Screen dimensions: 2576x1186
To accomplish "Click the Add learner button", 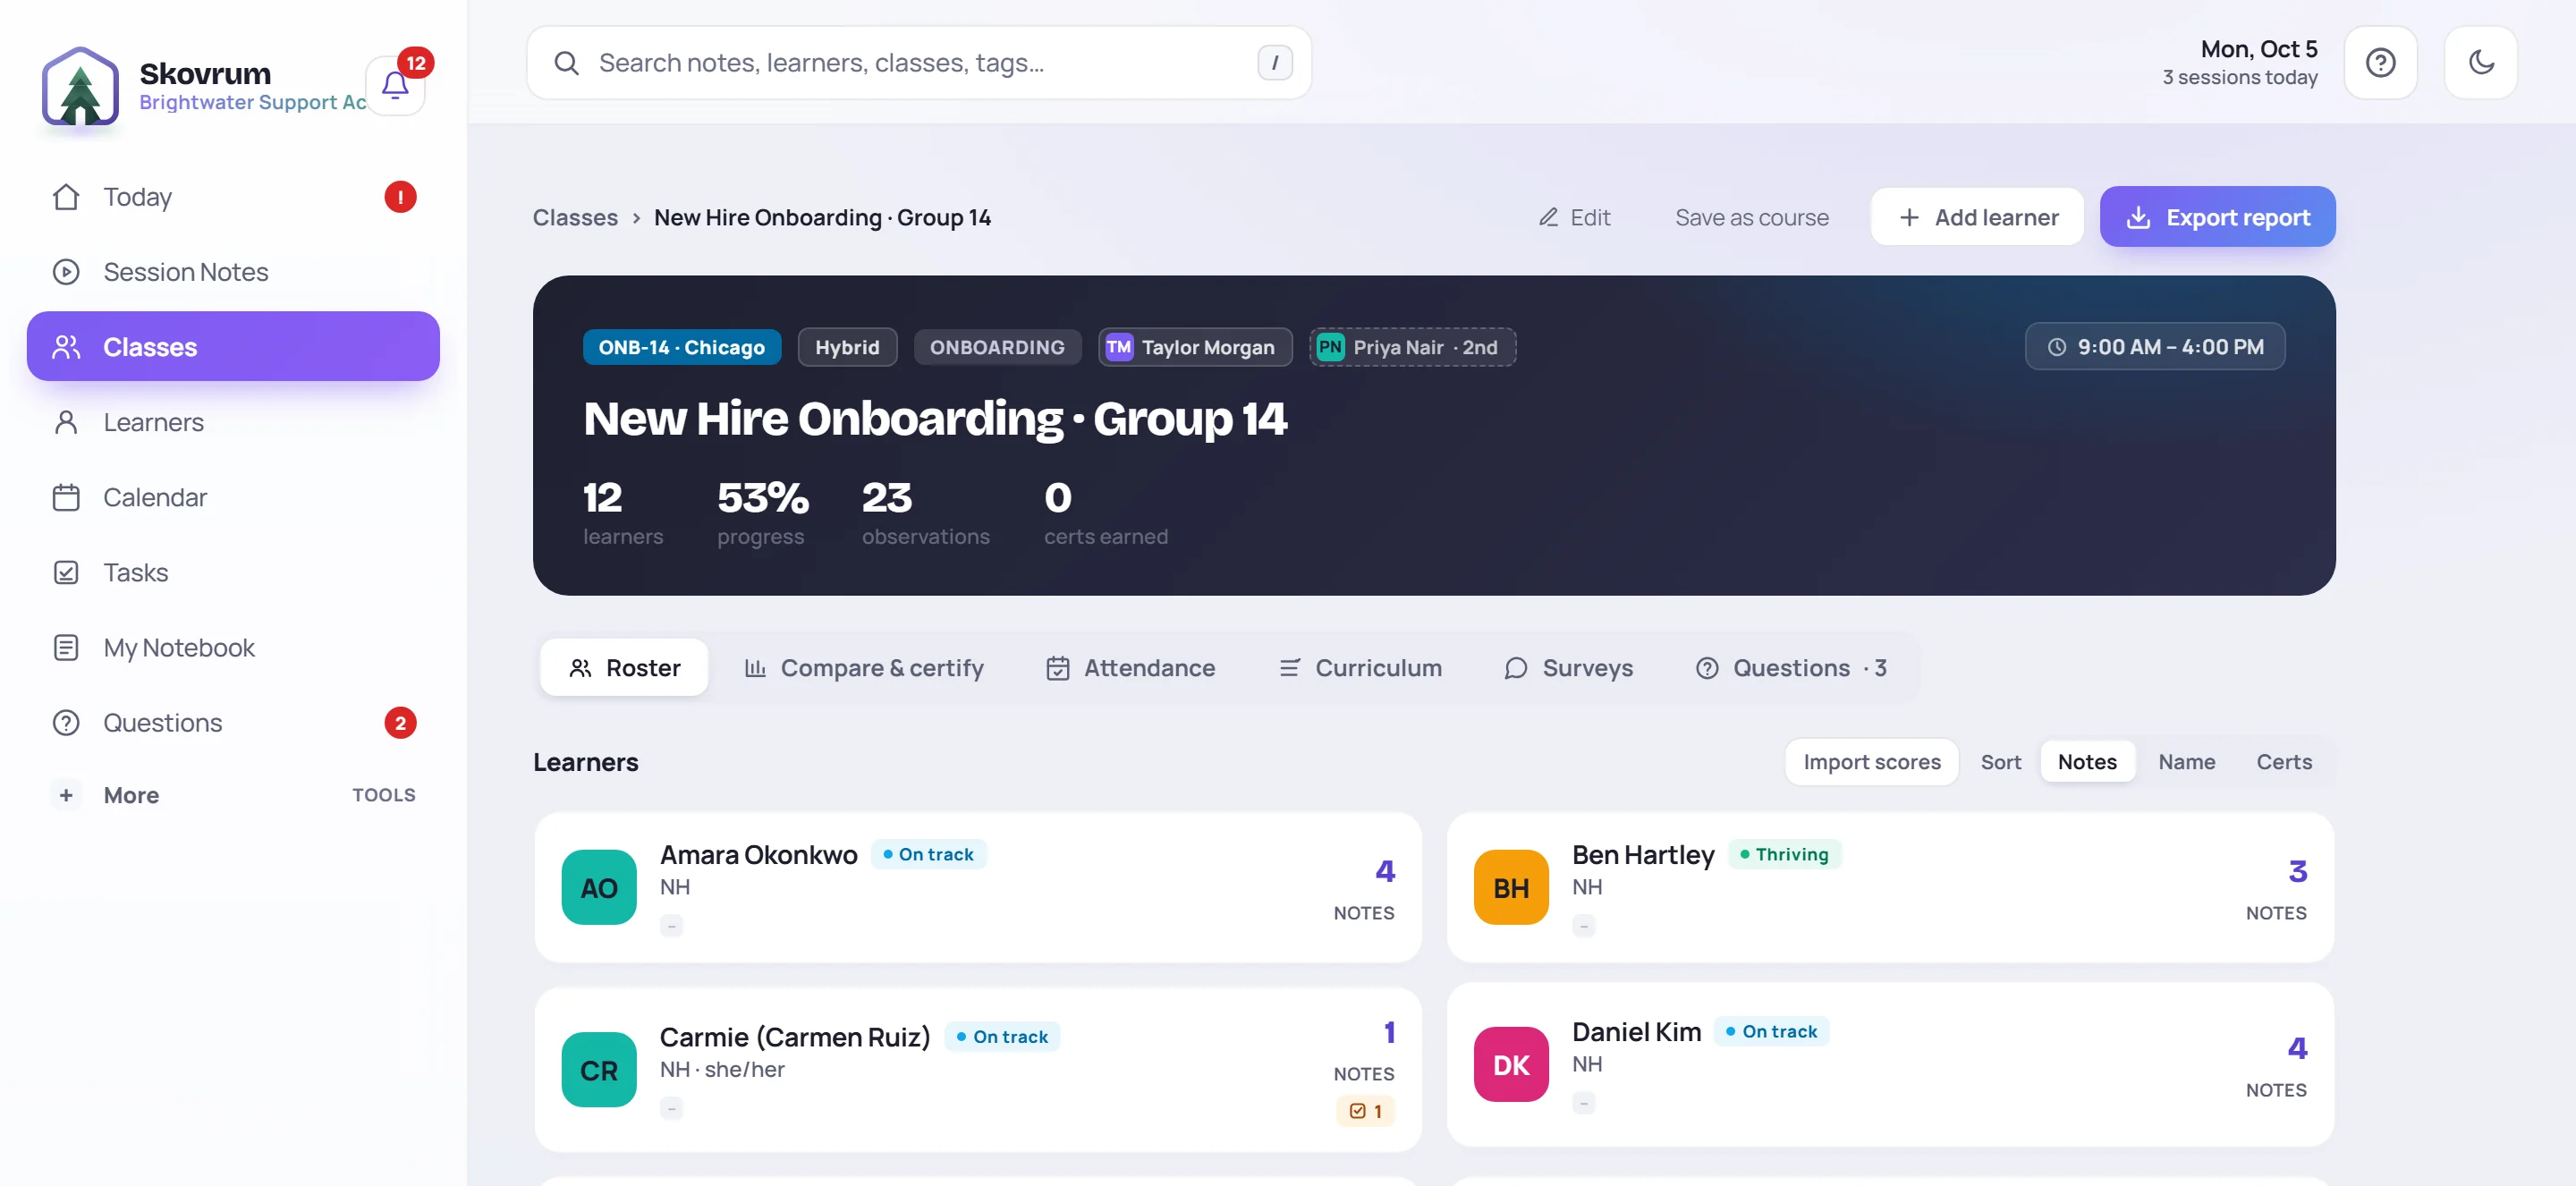I will pos(1977,217).
